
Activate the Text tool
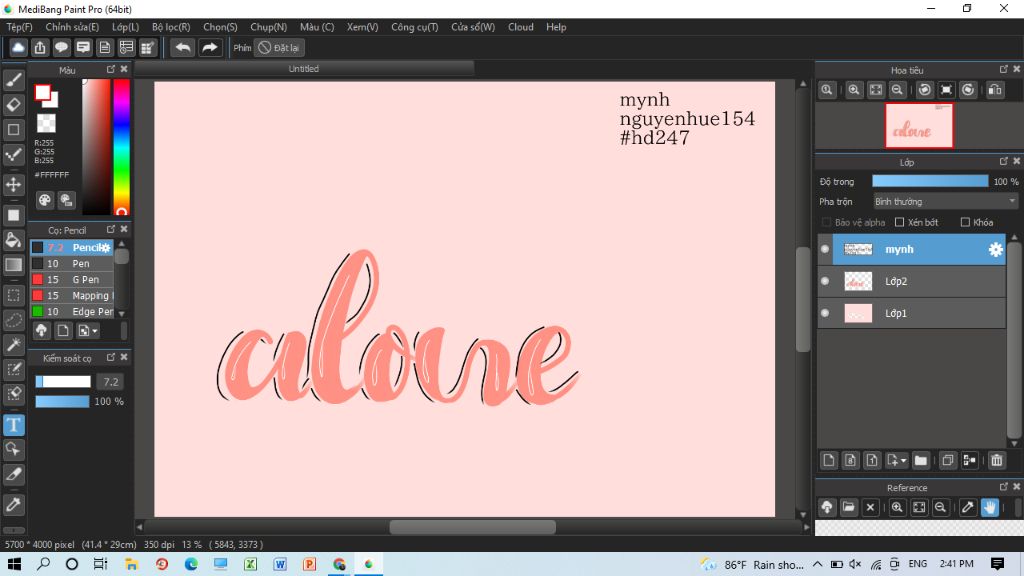14,425
